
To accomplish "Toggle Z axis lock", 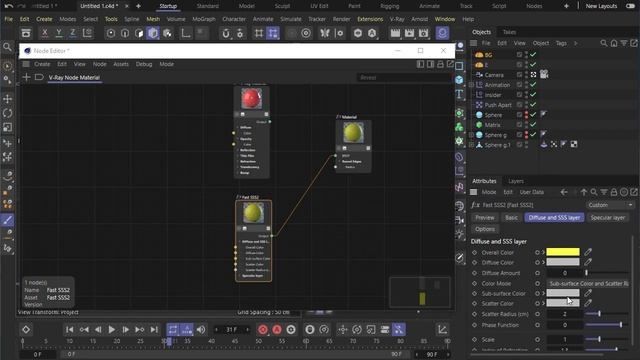I will click(73, 33).
